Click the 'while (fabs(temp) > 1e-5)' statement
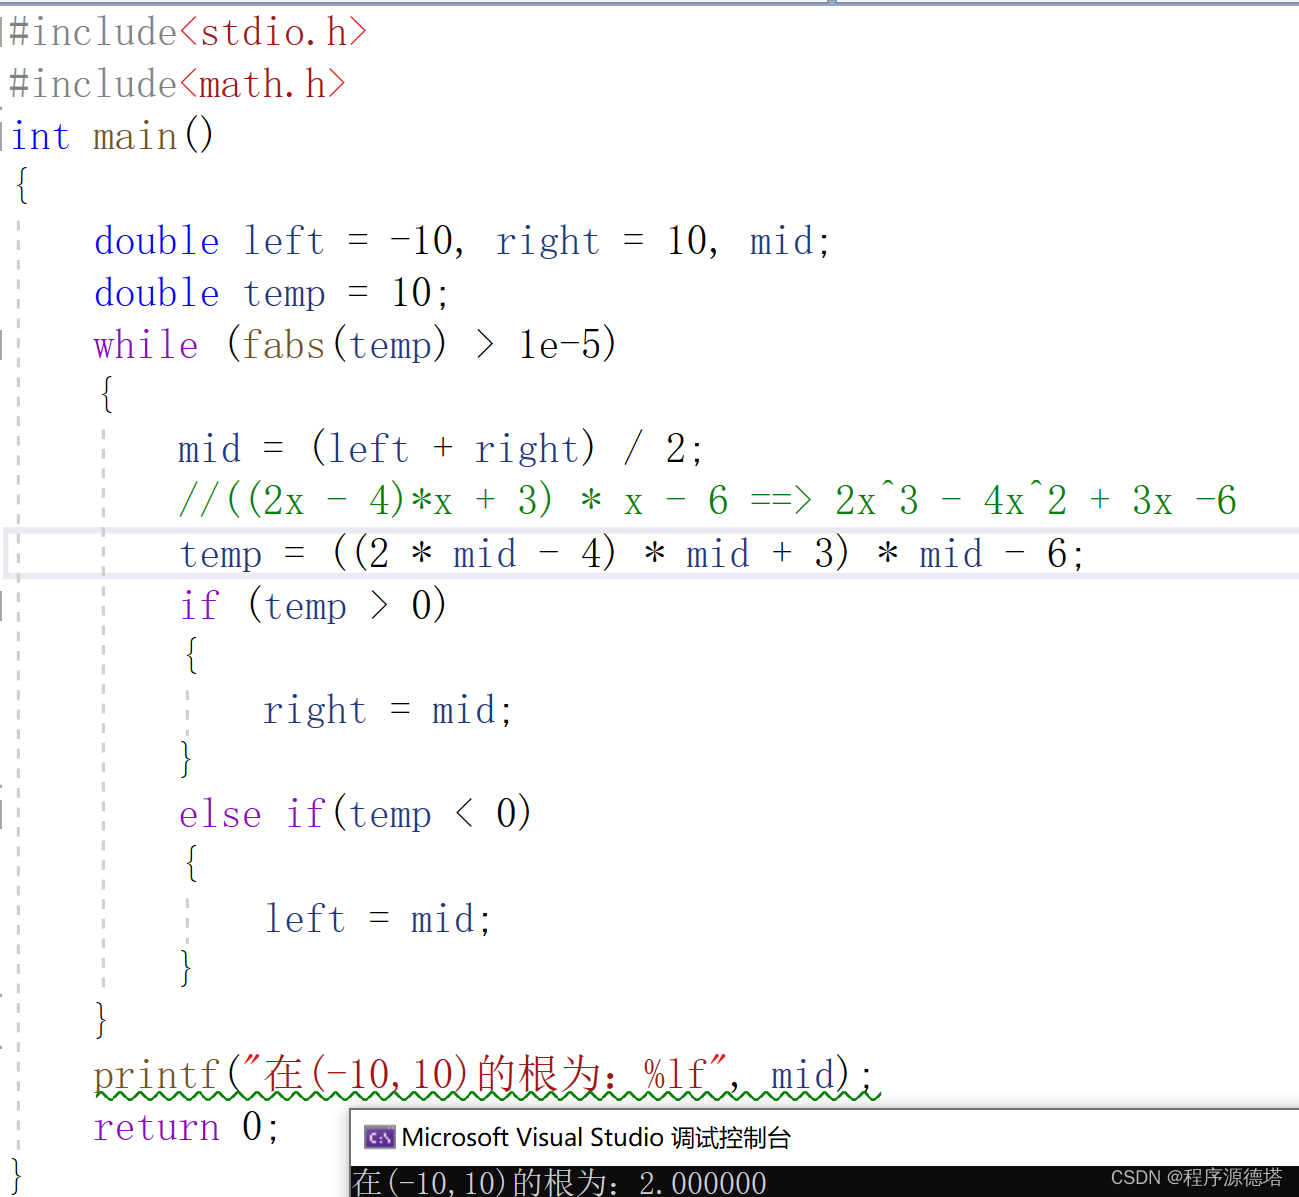 355,345
